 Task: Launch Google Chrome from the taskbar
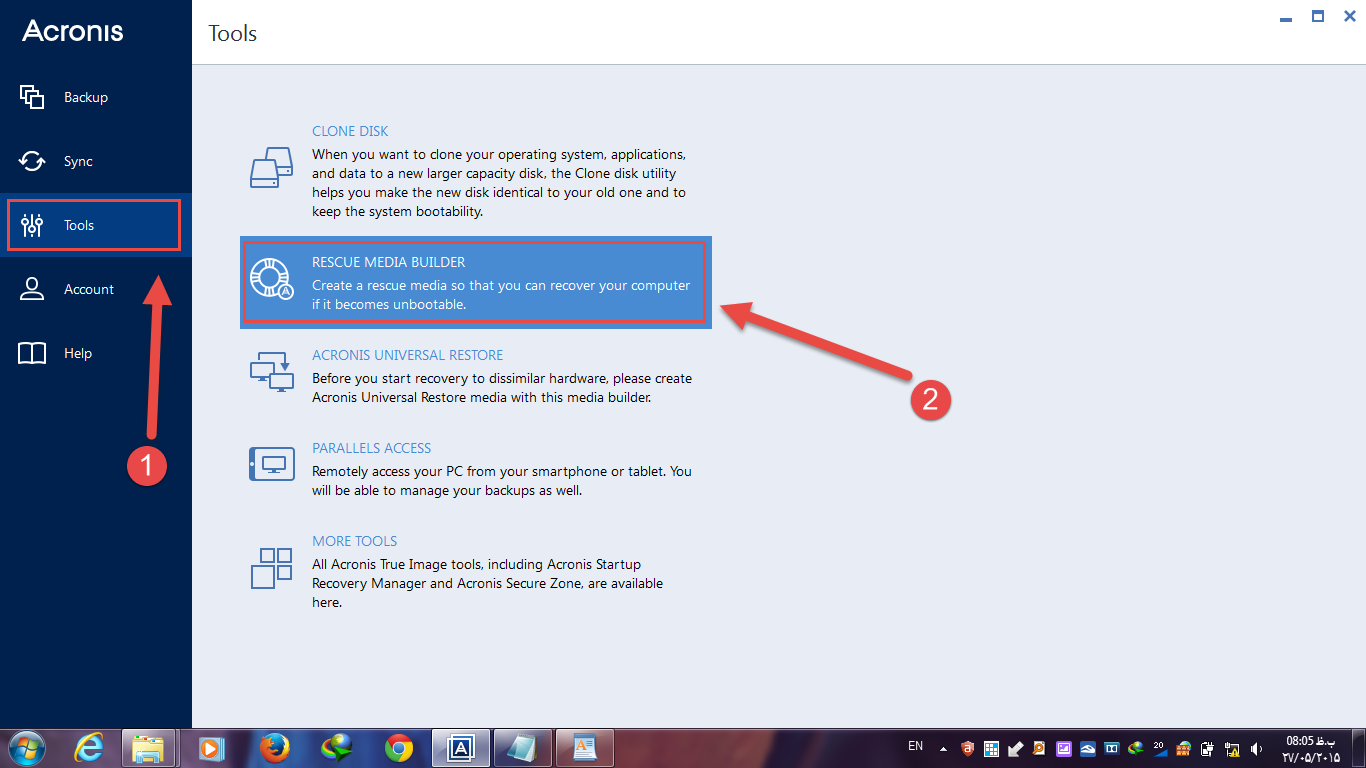tap(399, 748)
